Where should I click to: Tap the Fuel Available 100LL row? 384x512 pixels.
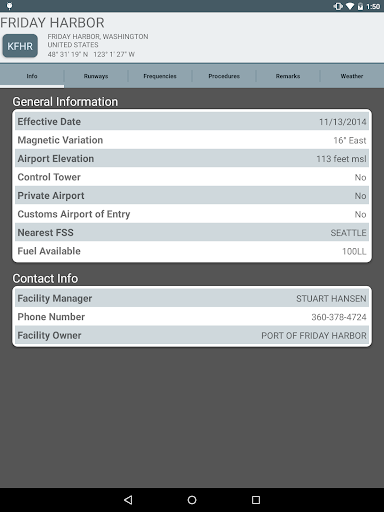click(192, 251)
